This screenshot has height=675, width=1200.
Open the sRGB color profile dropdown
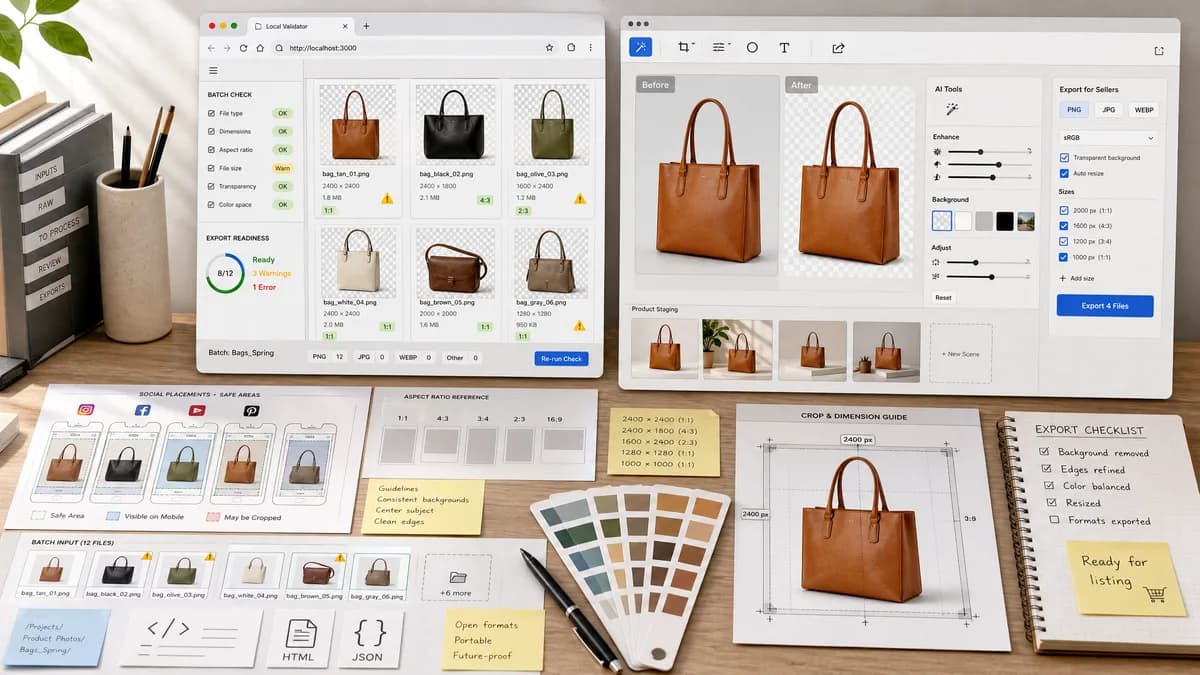(x=1108, y=137)
